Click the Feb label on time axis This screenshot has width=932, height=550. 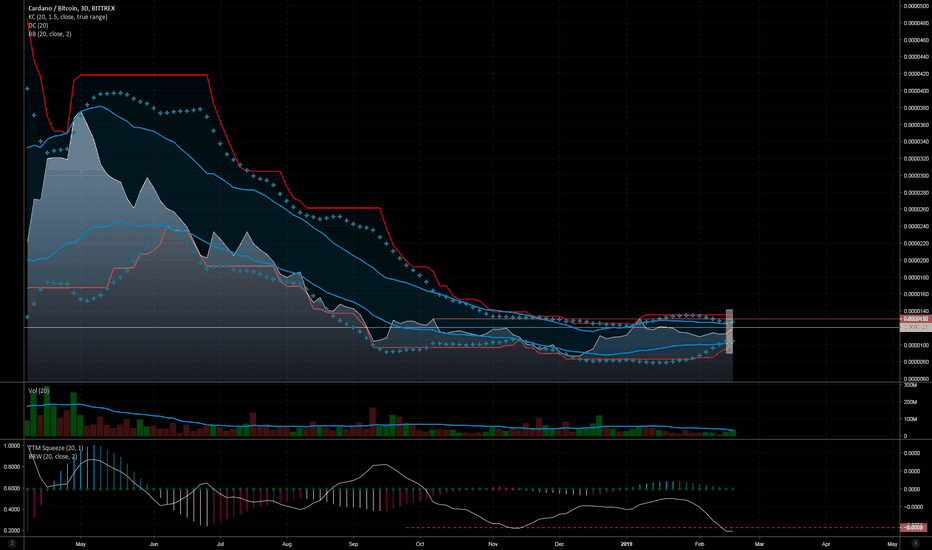point(699,544)
